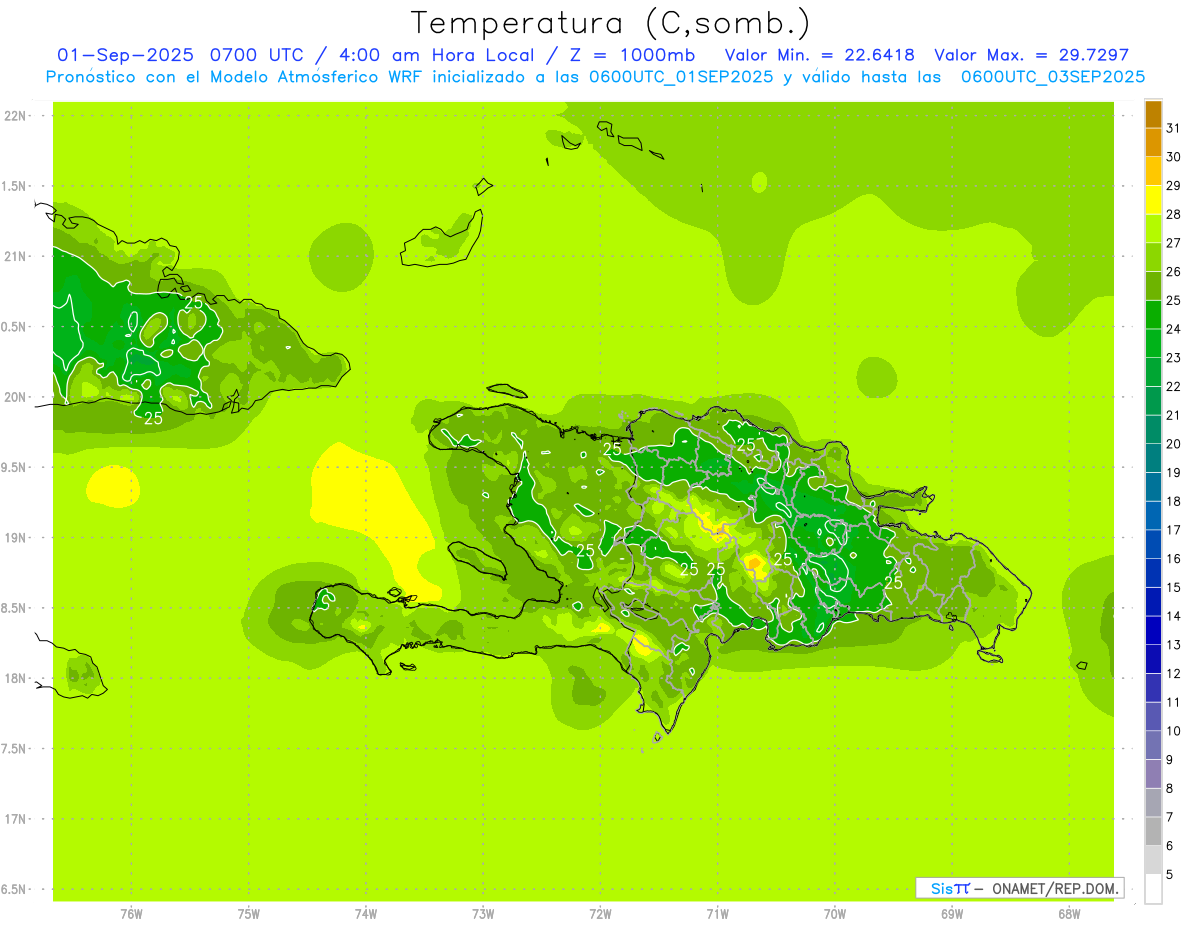
Task: Click the '22N' latitude axis label
Action: coord(16,116)
